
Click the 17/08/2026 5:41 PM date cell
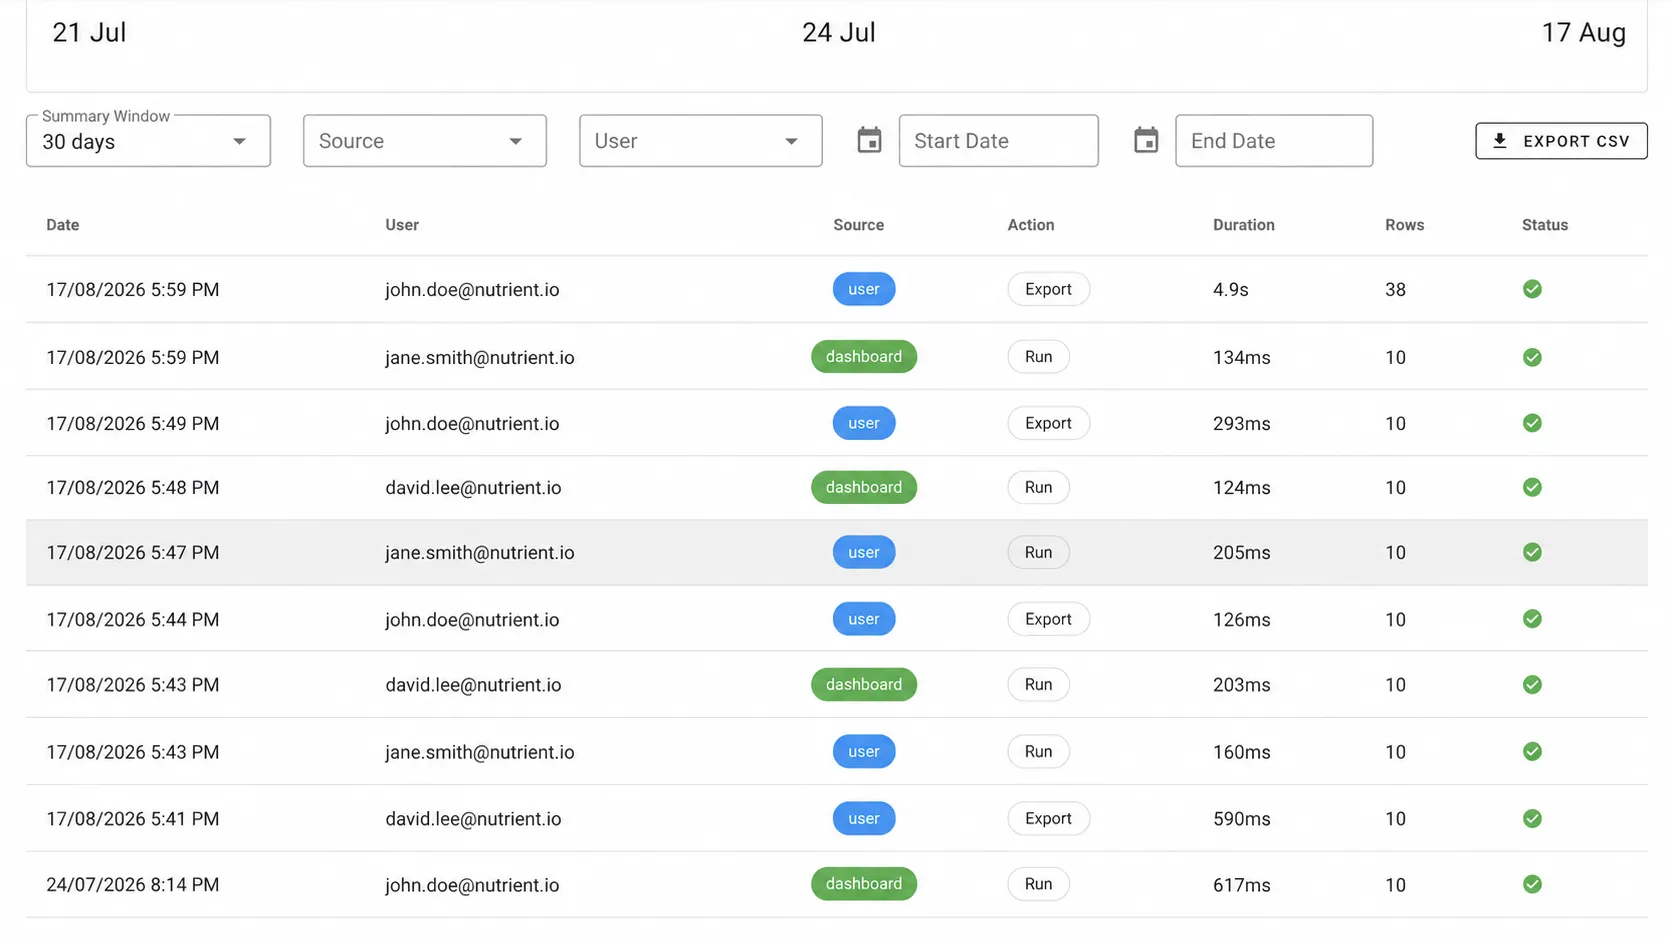pyautogui.click(x=132, y=819)
